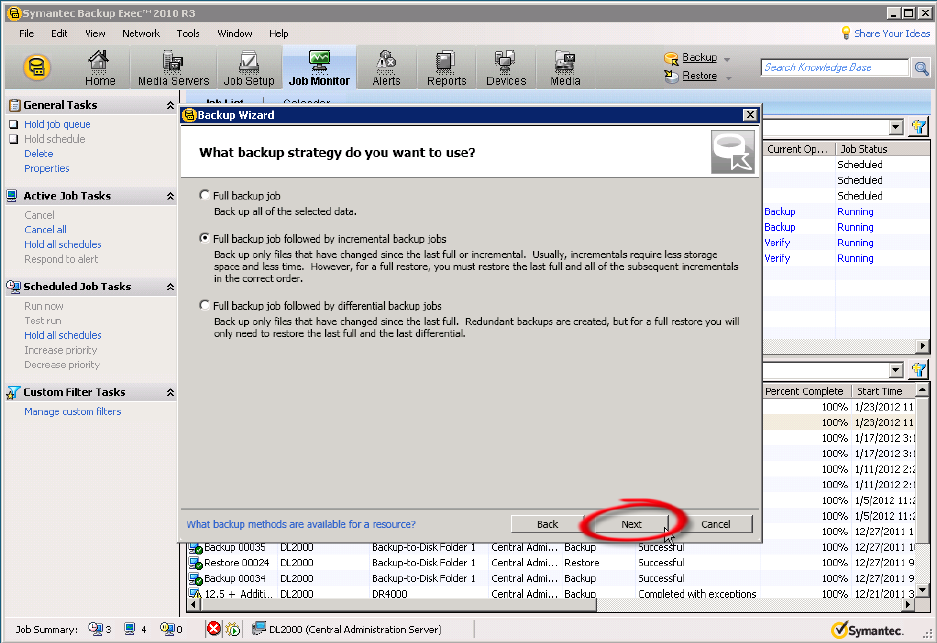
Task: Open the Backup dropdown arrow
Action: [727, 59]
